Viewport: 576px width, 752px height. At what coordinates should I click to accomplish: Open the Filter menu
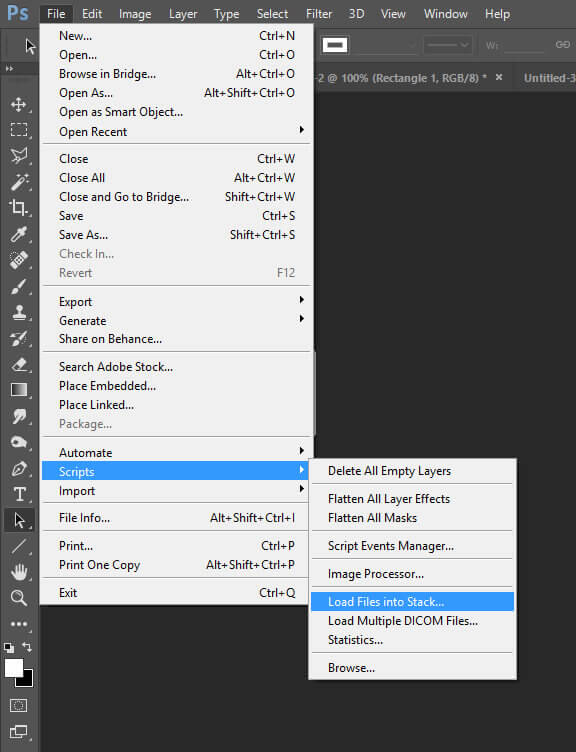(x=319, y=14)
